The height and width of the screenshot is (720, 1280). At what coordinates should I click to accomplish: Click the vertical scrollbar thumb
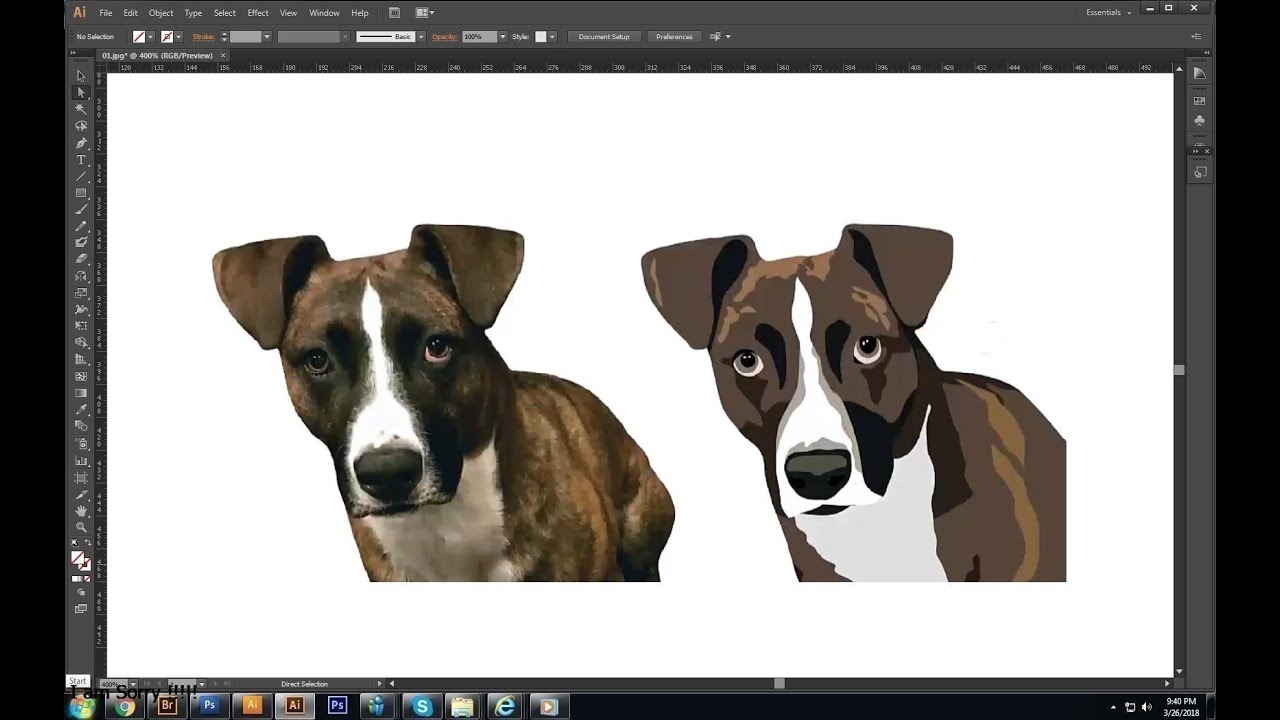pos(1179,370)
